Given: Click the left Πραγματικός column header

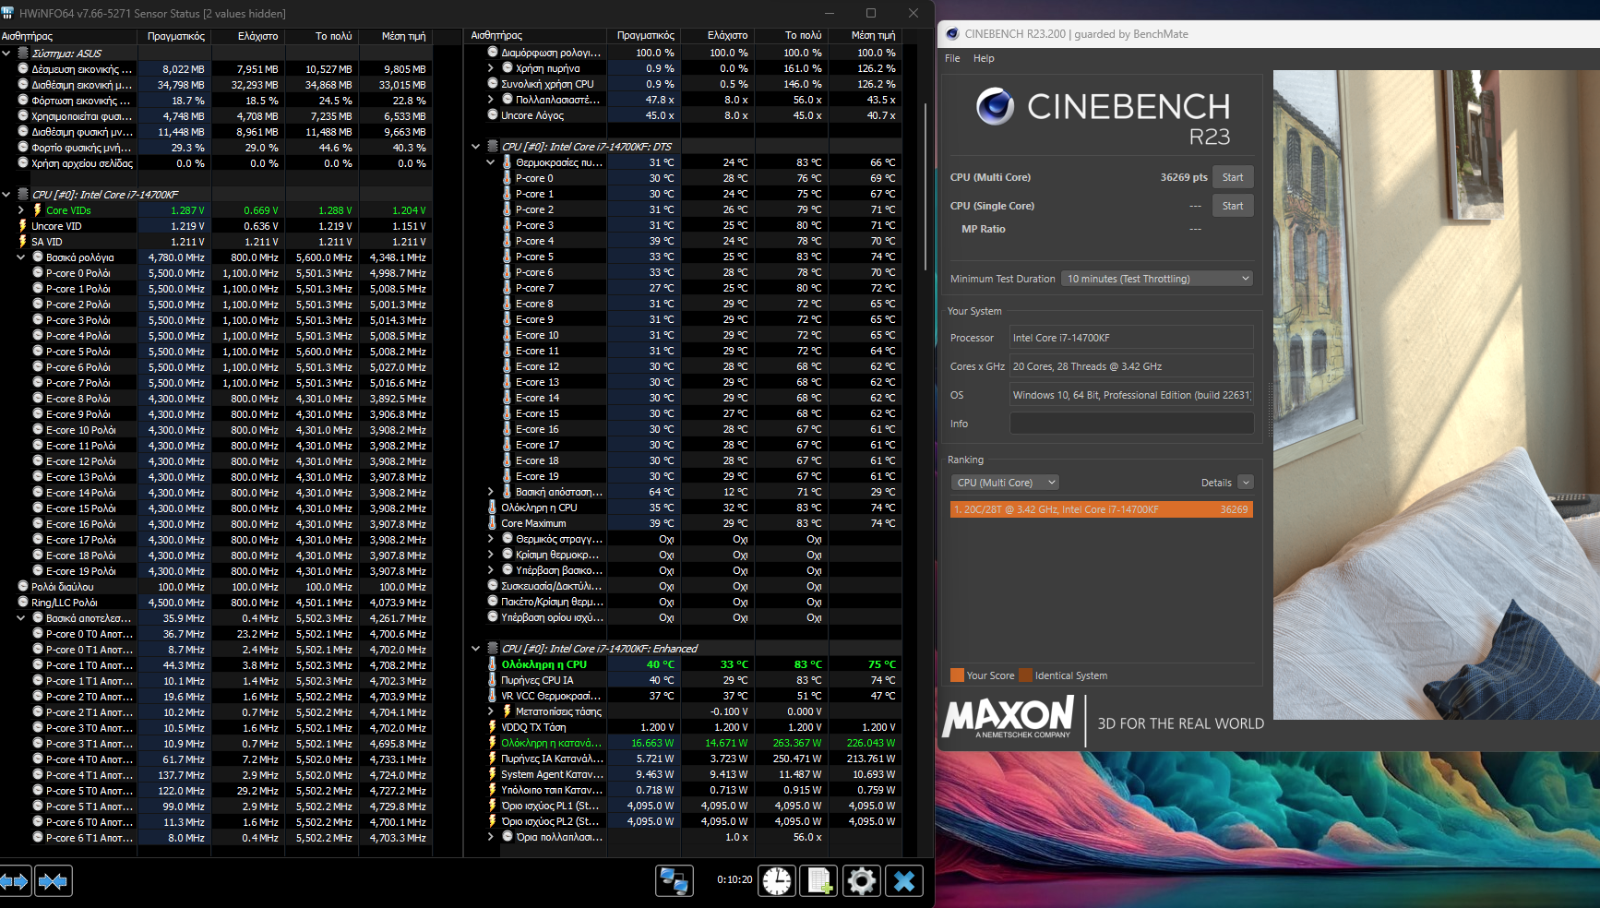Looking at the screenshot, I should point(176,36).
